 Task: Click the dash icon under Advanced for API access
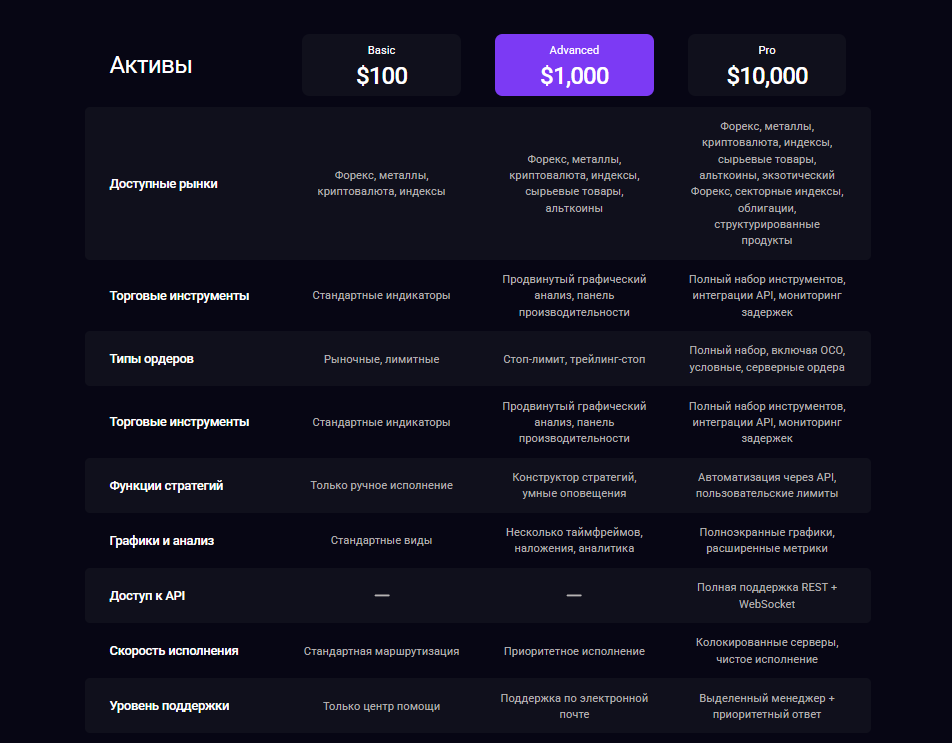point(574,596)
